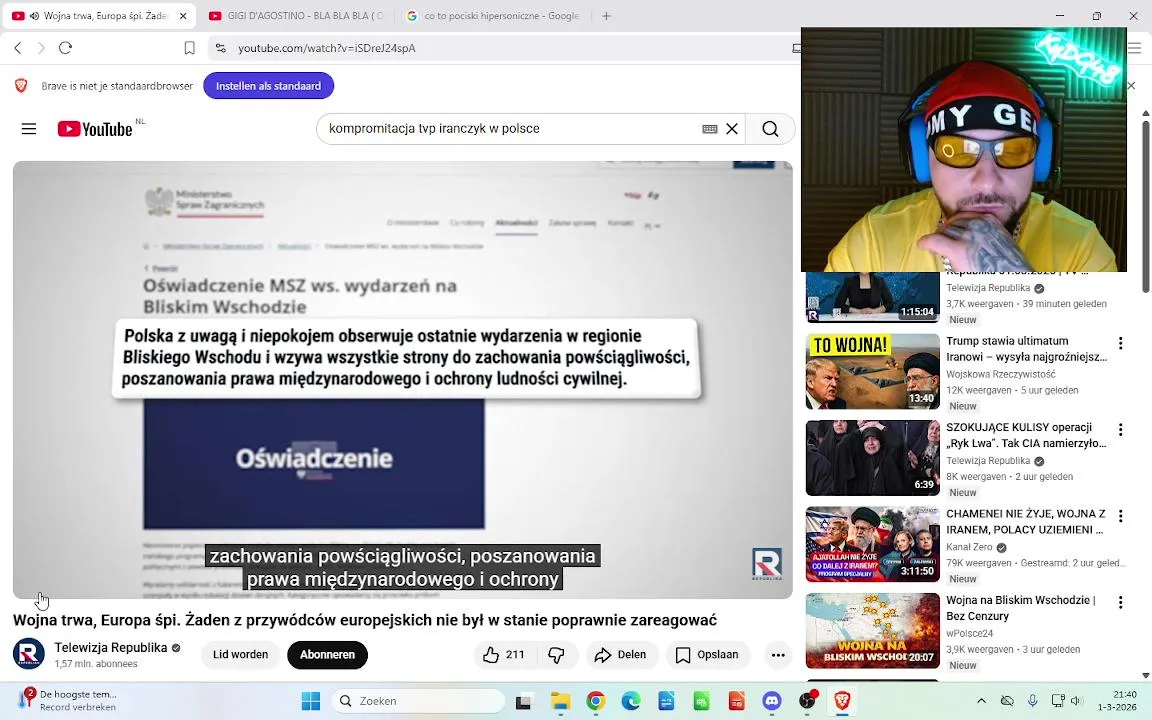Open Brave browser taskbar icon
This screenshot has height=720, width=1152.
[842, 702]
